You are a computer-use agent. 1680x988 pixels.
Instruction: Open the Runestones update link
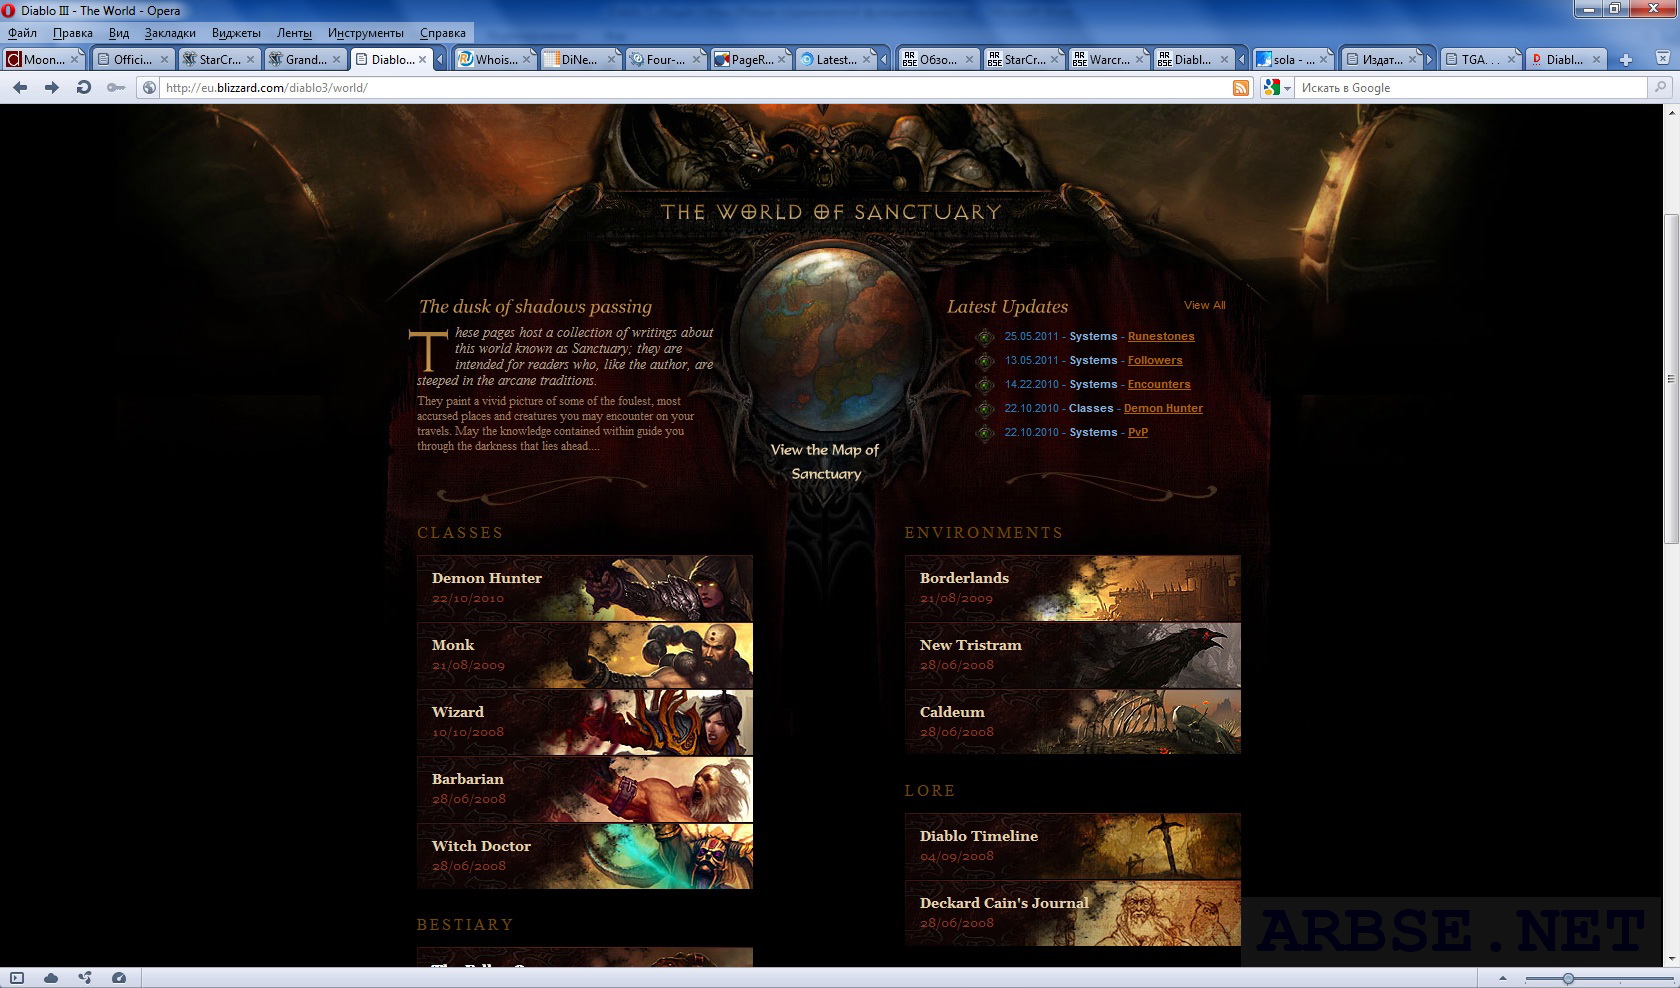(1161, 337)
